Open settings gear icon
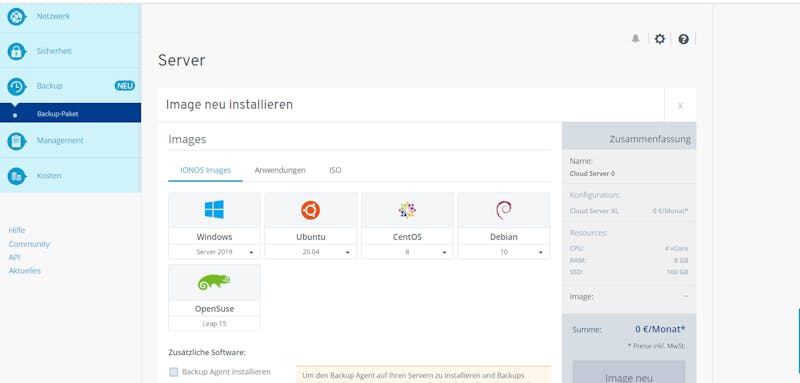800x383 pixels. (x=660, y=39)
